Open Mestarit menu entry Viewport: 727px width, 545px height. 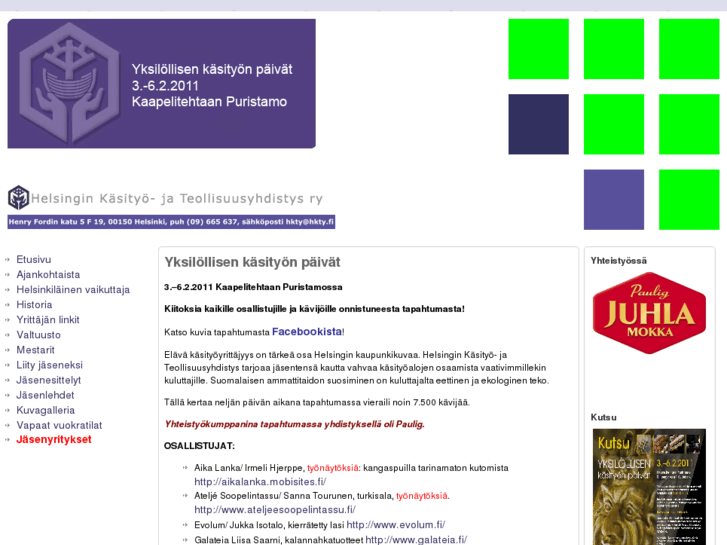click(x=35, y=350)
